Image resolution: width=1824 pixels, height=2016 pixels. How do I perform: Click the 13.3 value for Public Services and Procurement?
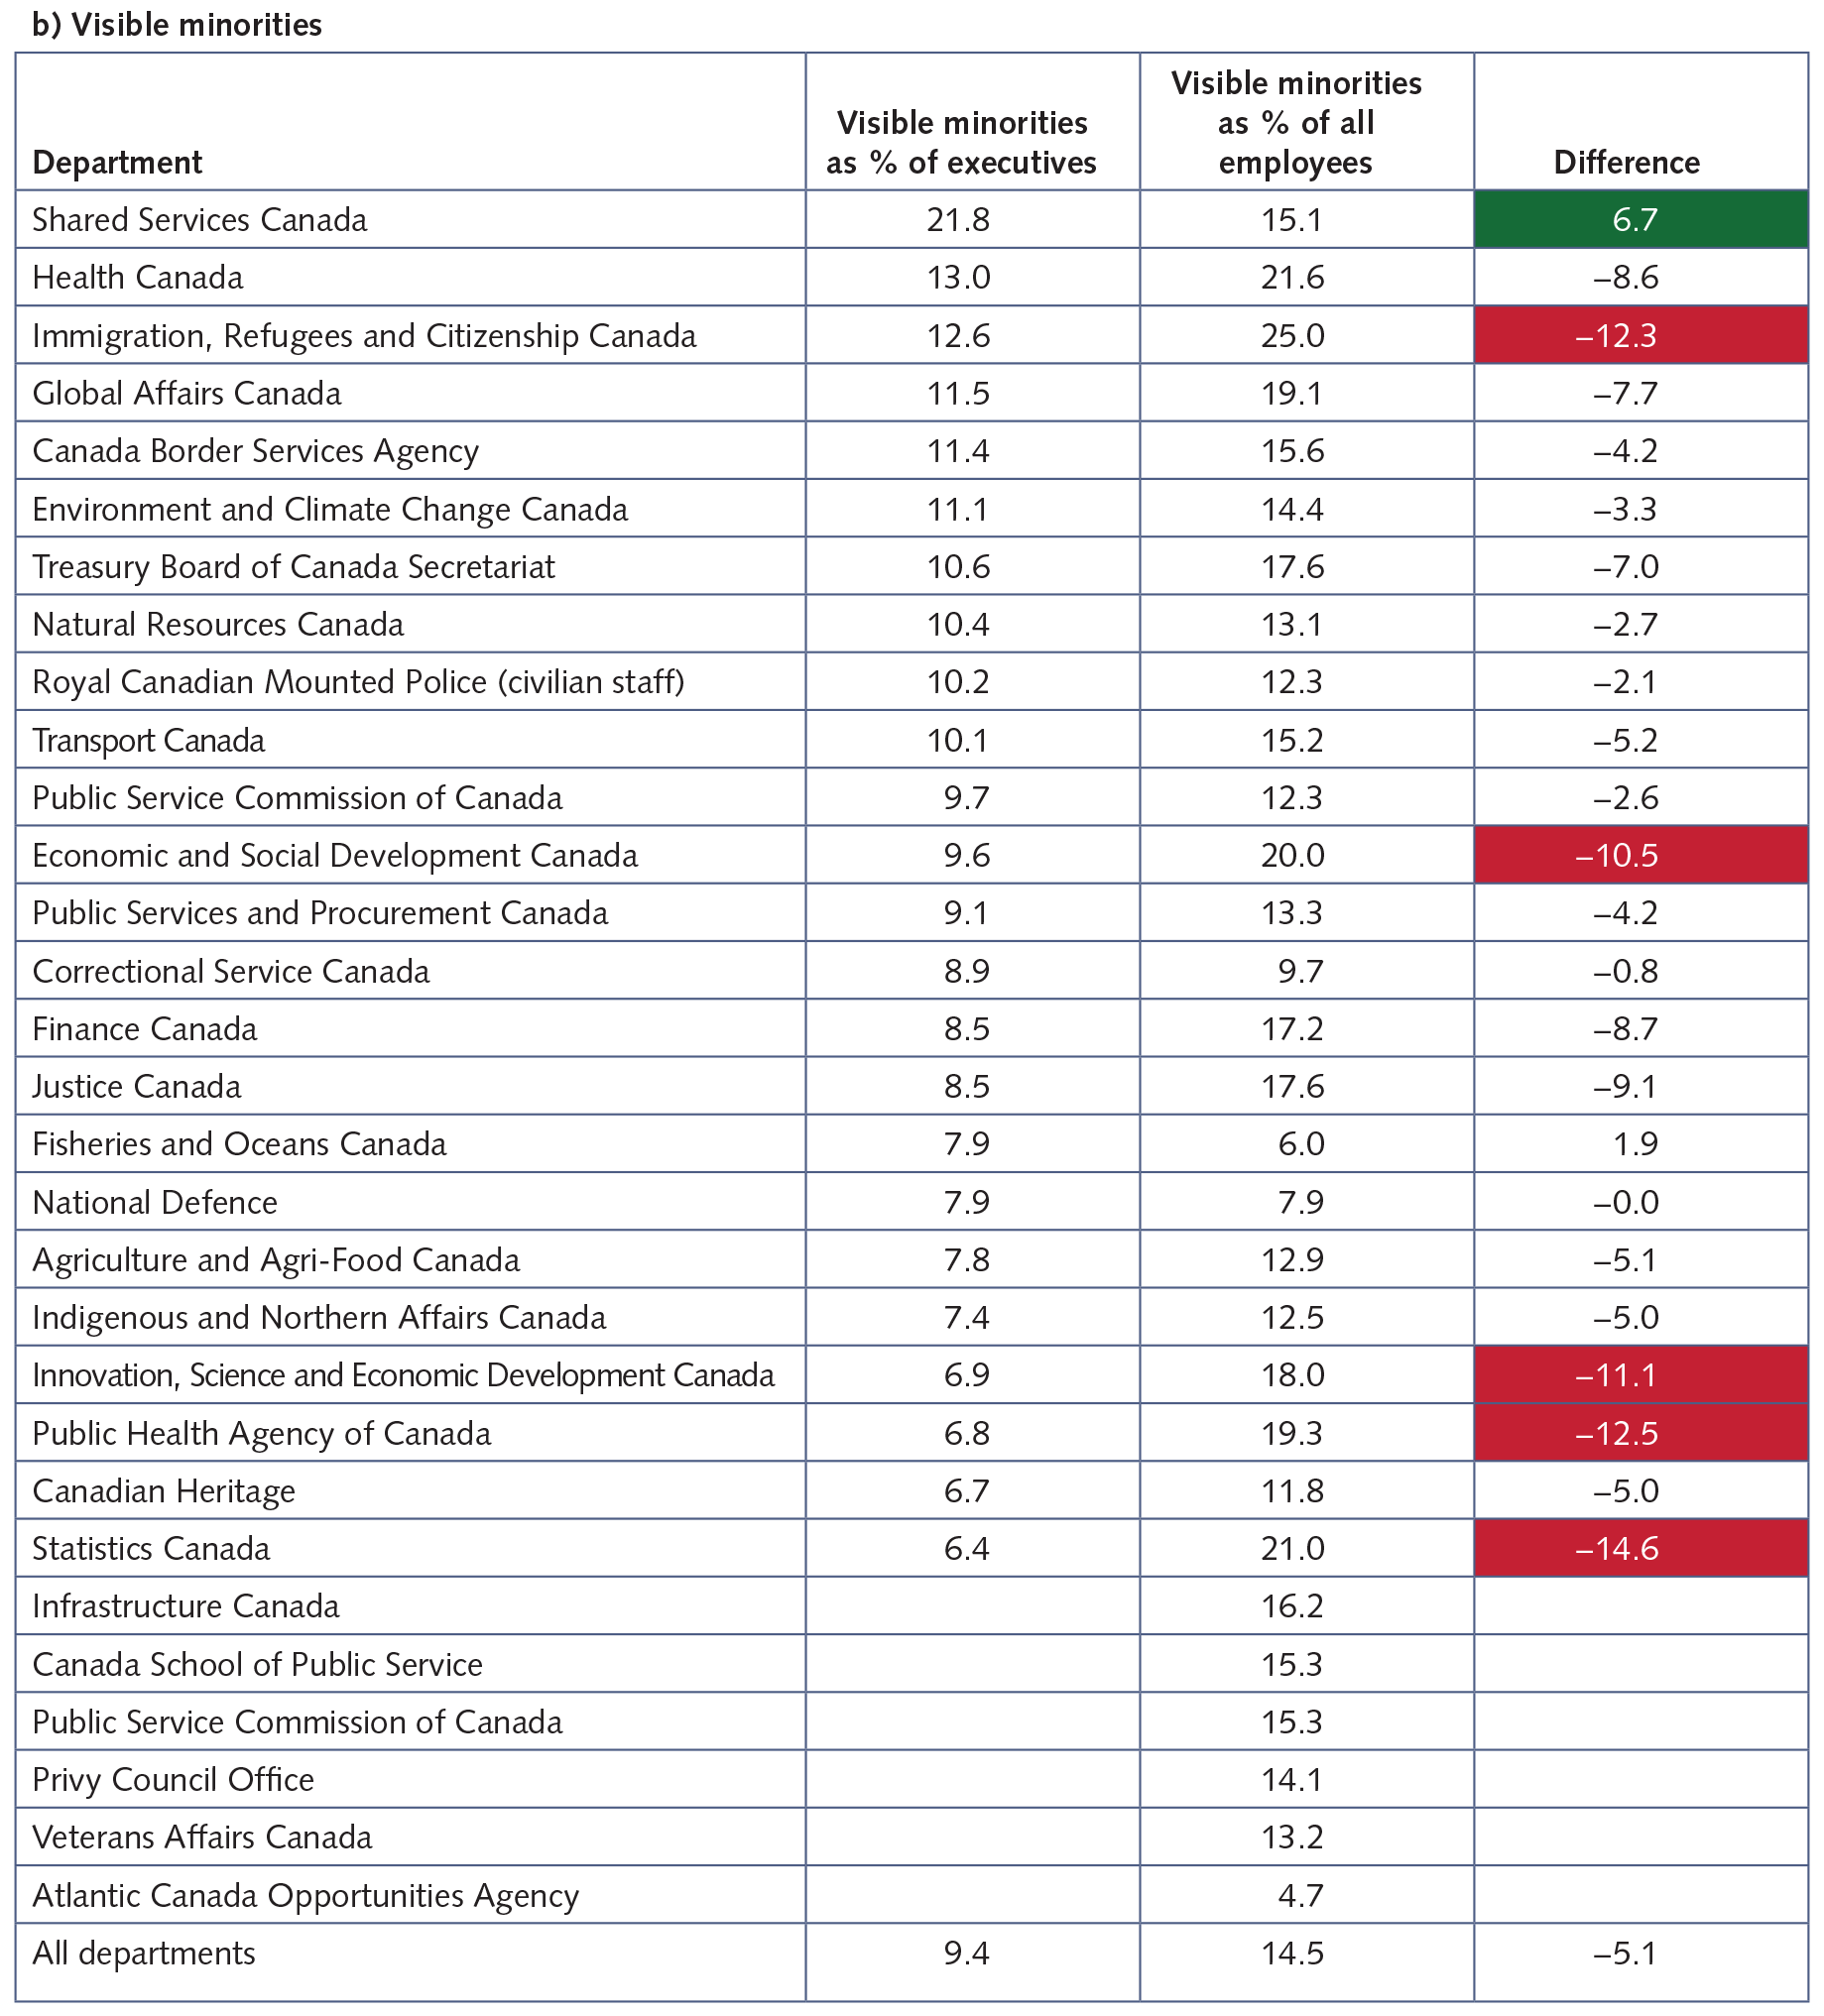pos(1293,913)
